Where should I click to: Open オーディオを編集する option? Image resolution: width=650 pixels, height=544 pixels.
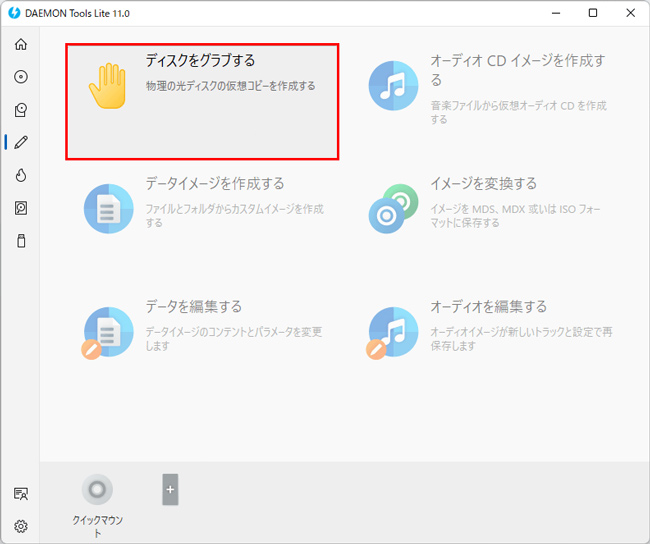click(x=488, y=306)
